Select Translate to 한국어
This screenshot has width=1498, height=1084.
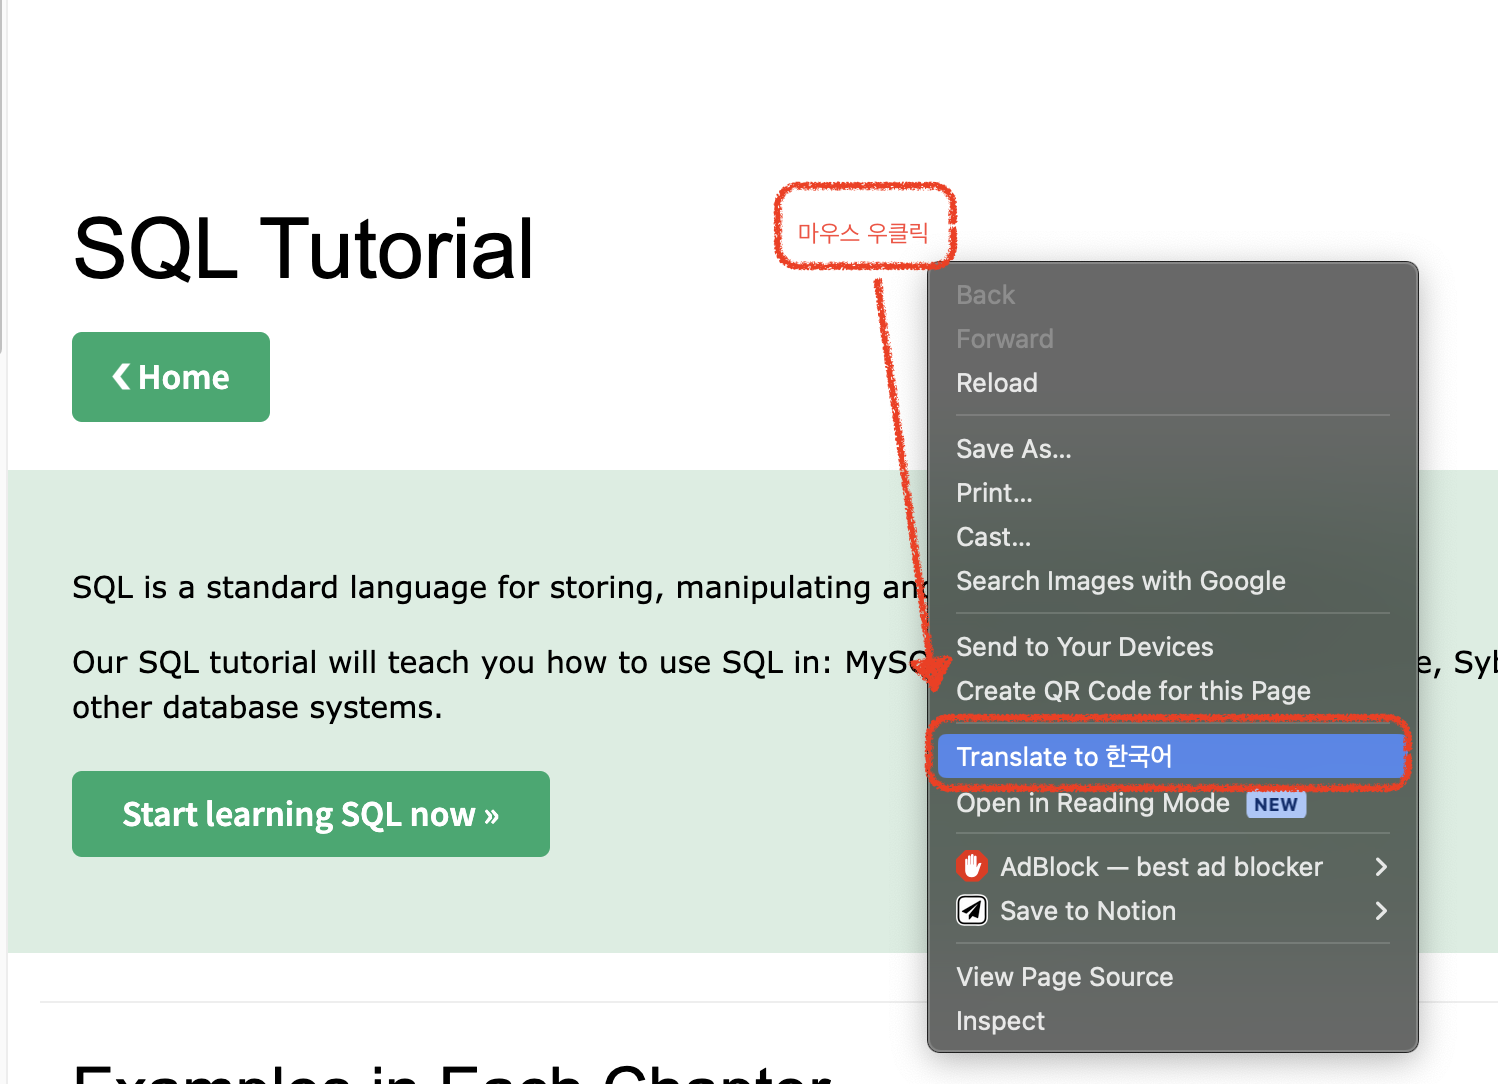[1064, 757]
